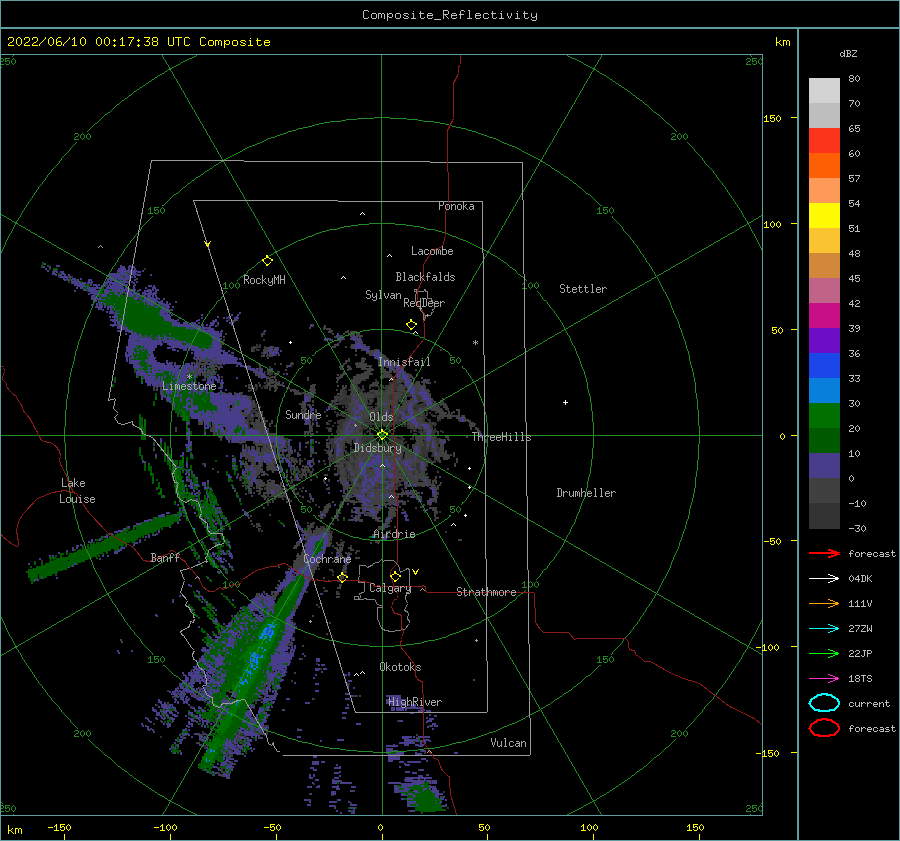
Task: Click the Limestone label
Action: 189,386
